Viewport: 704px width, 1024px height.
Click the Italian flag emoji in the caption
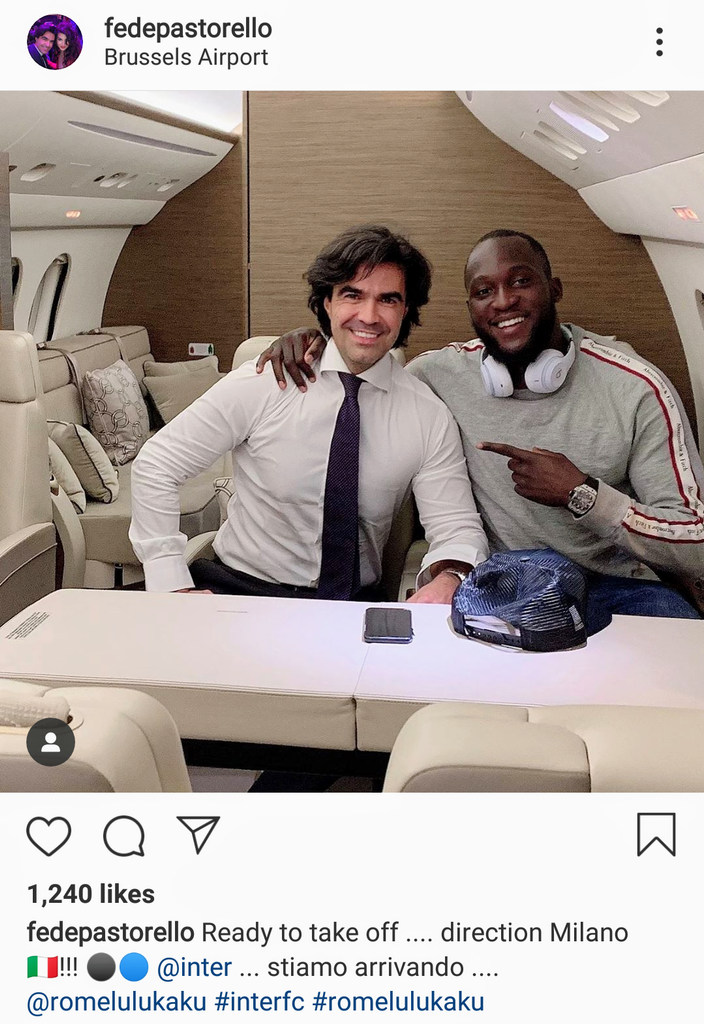click(42, 967)
